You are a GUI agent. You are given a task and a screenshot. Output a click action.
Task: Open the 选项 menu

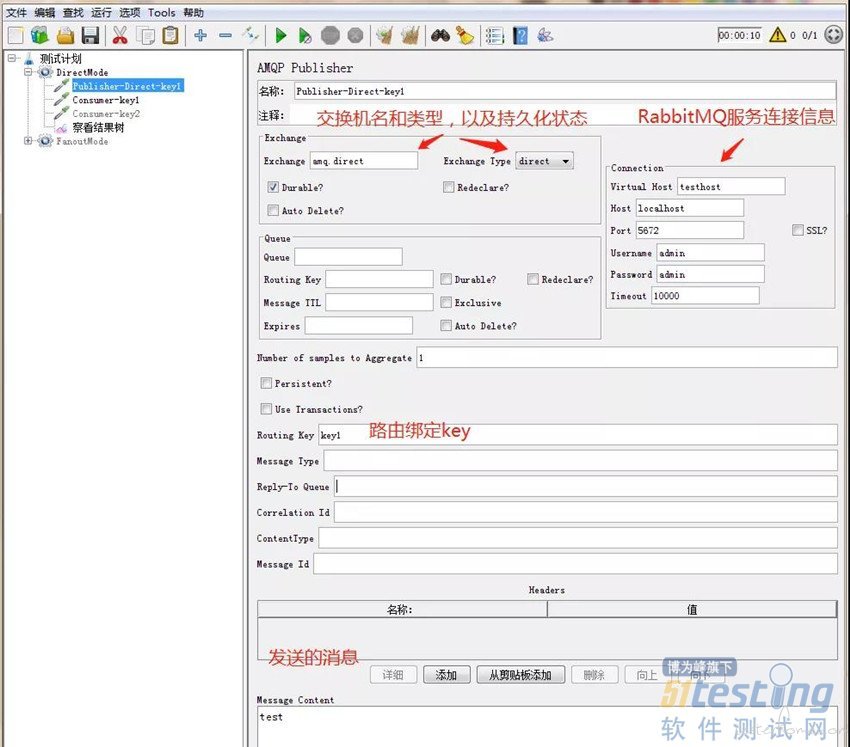130,12
